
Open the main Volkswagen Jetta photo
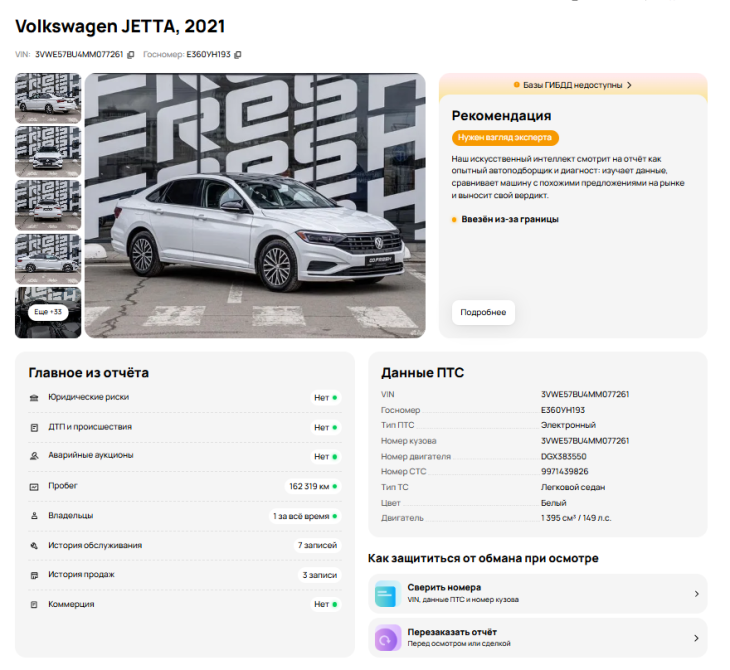point(255,205)
